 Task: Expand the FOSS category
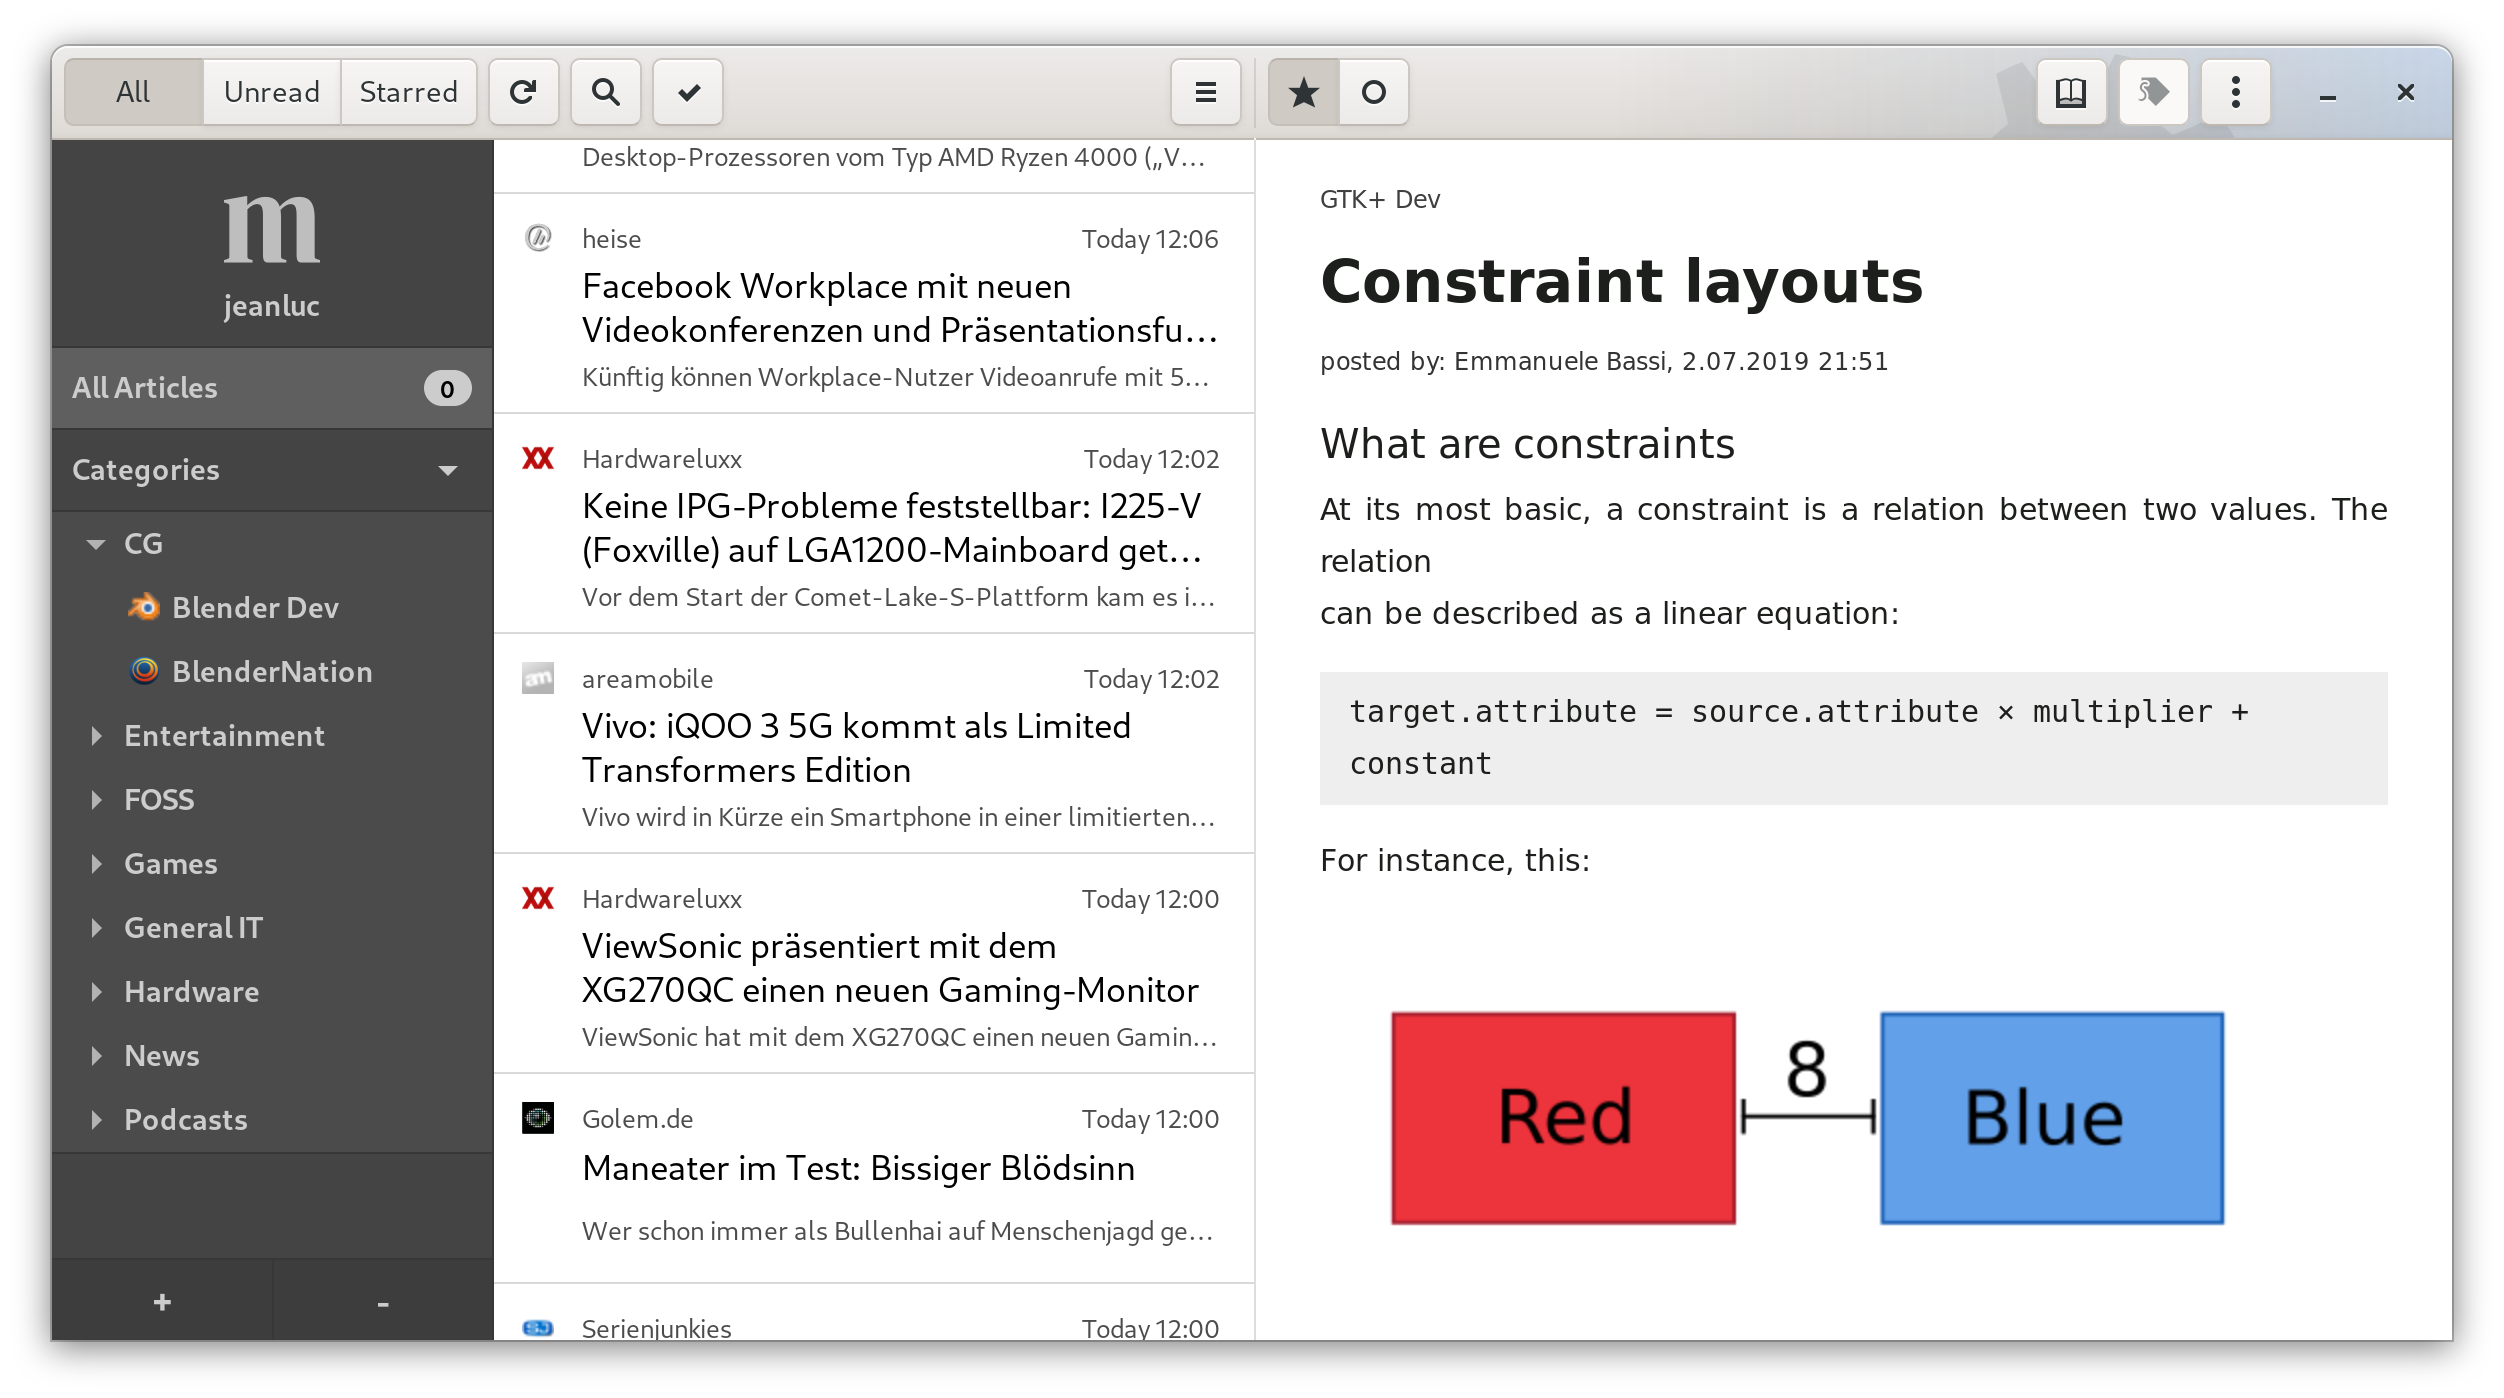[x=96, y=800]
